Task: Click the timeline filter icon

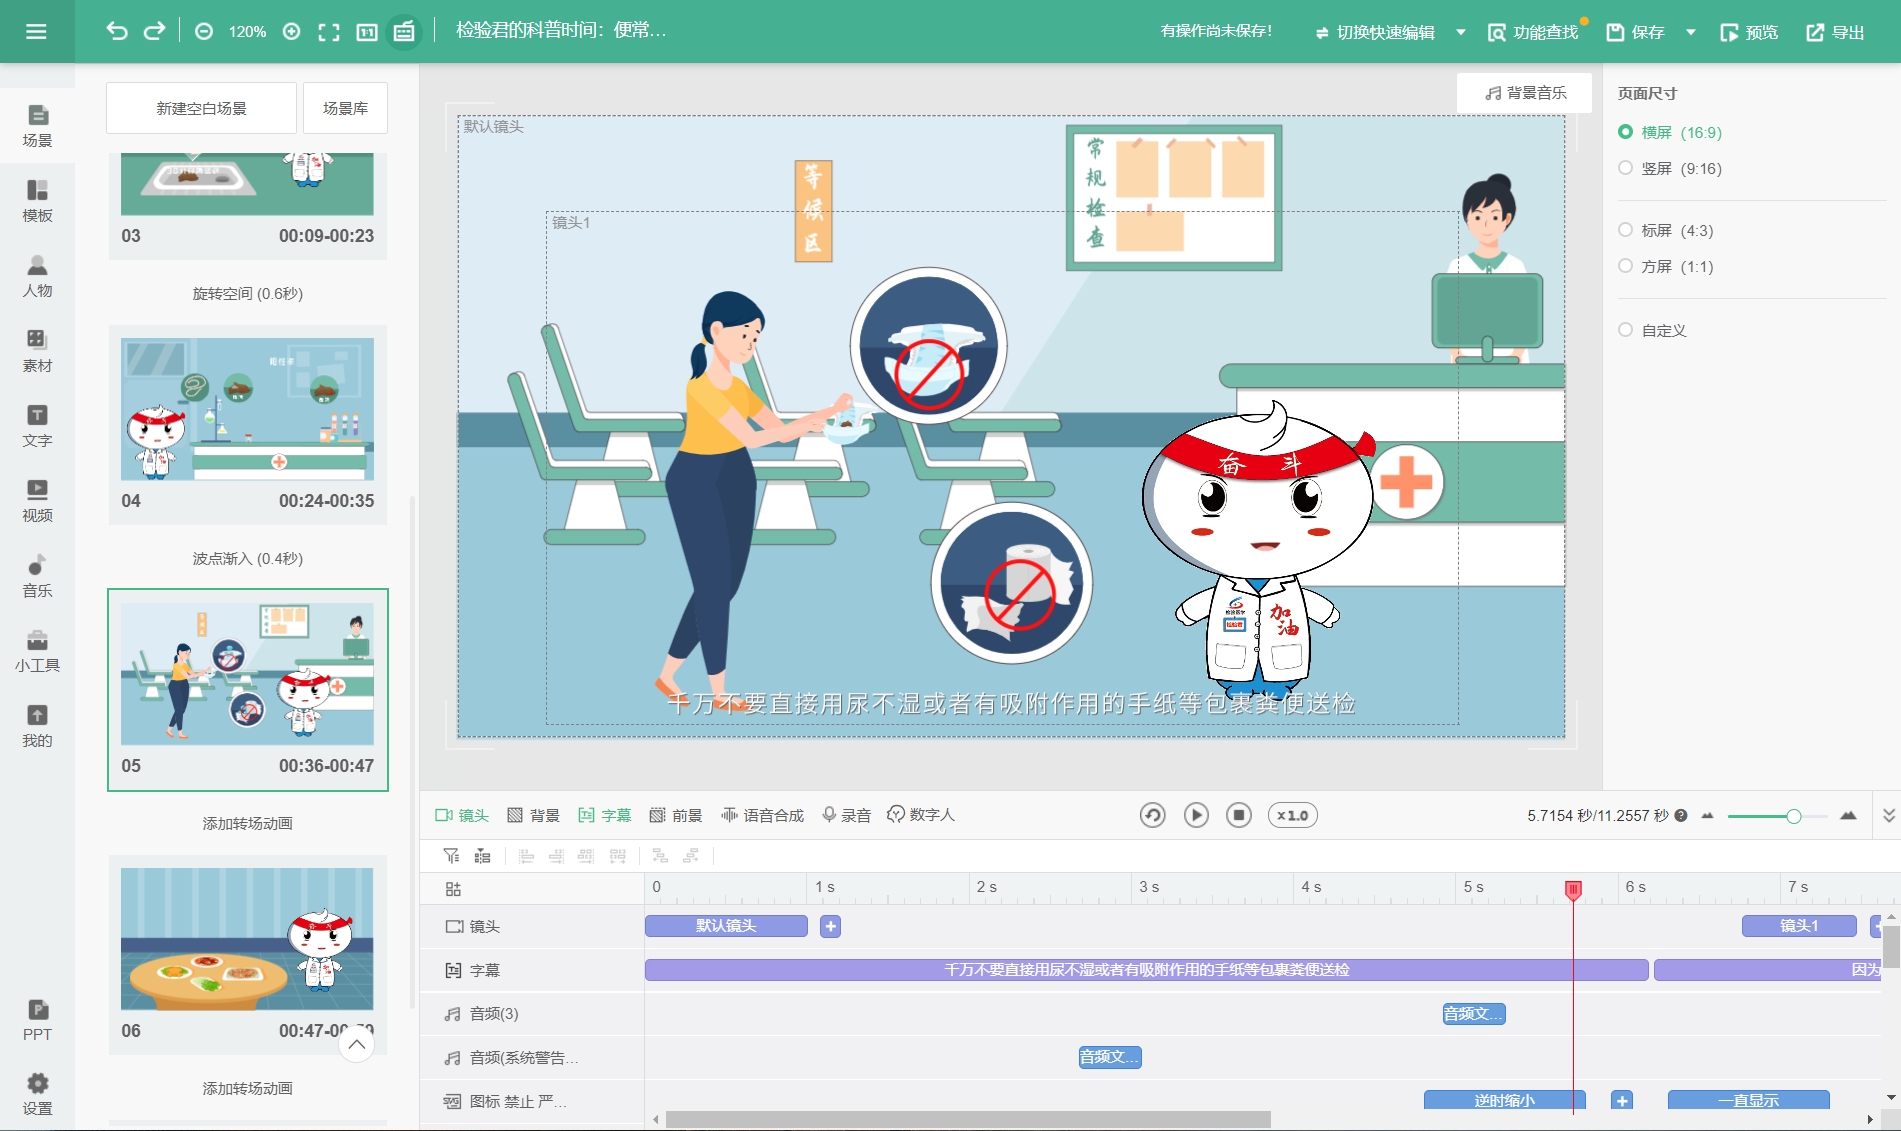Action: point(451,856)
